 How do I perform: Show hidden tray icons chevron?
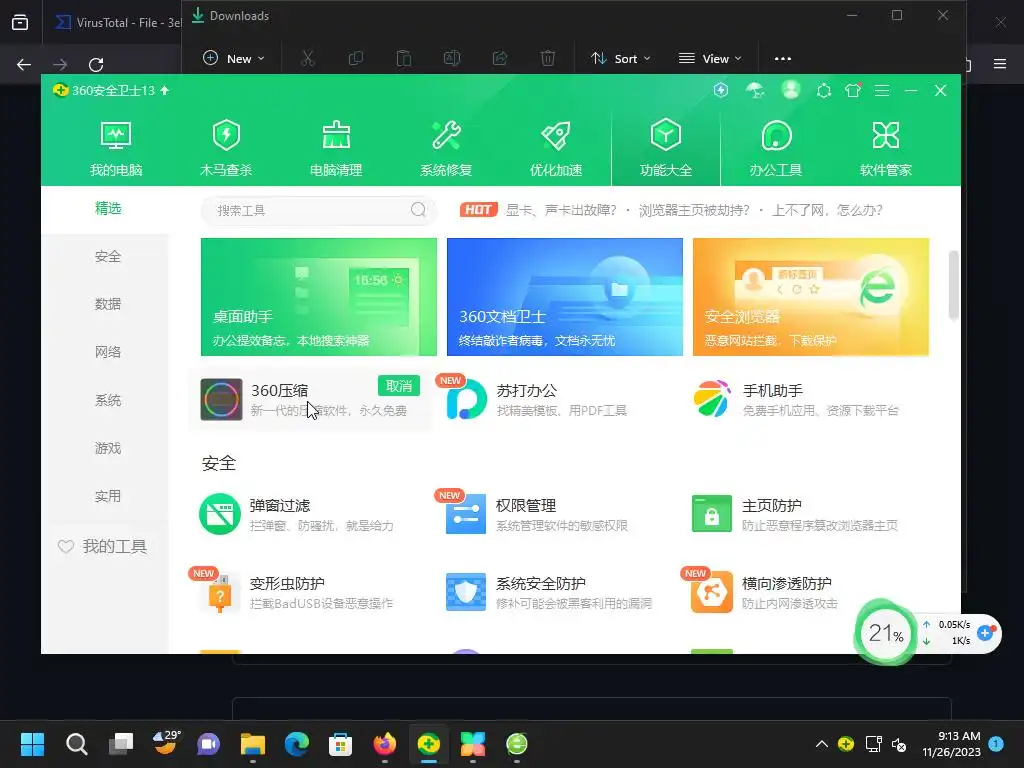tap(822, 744)
